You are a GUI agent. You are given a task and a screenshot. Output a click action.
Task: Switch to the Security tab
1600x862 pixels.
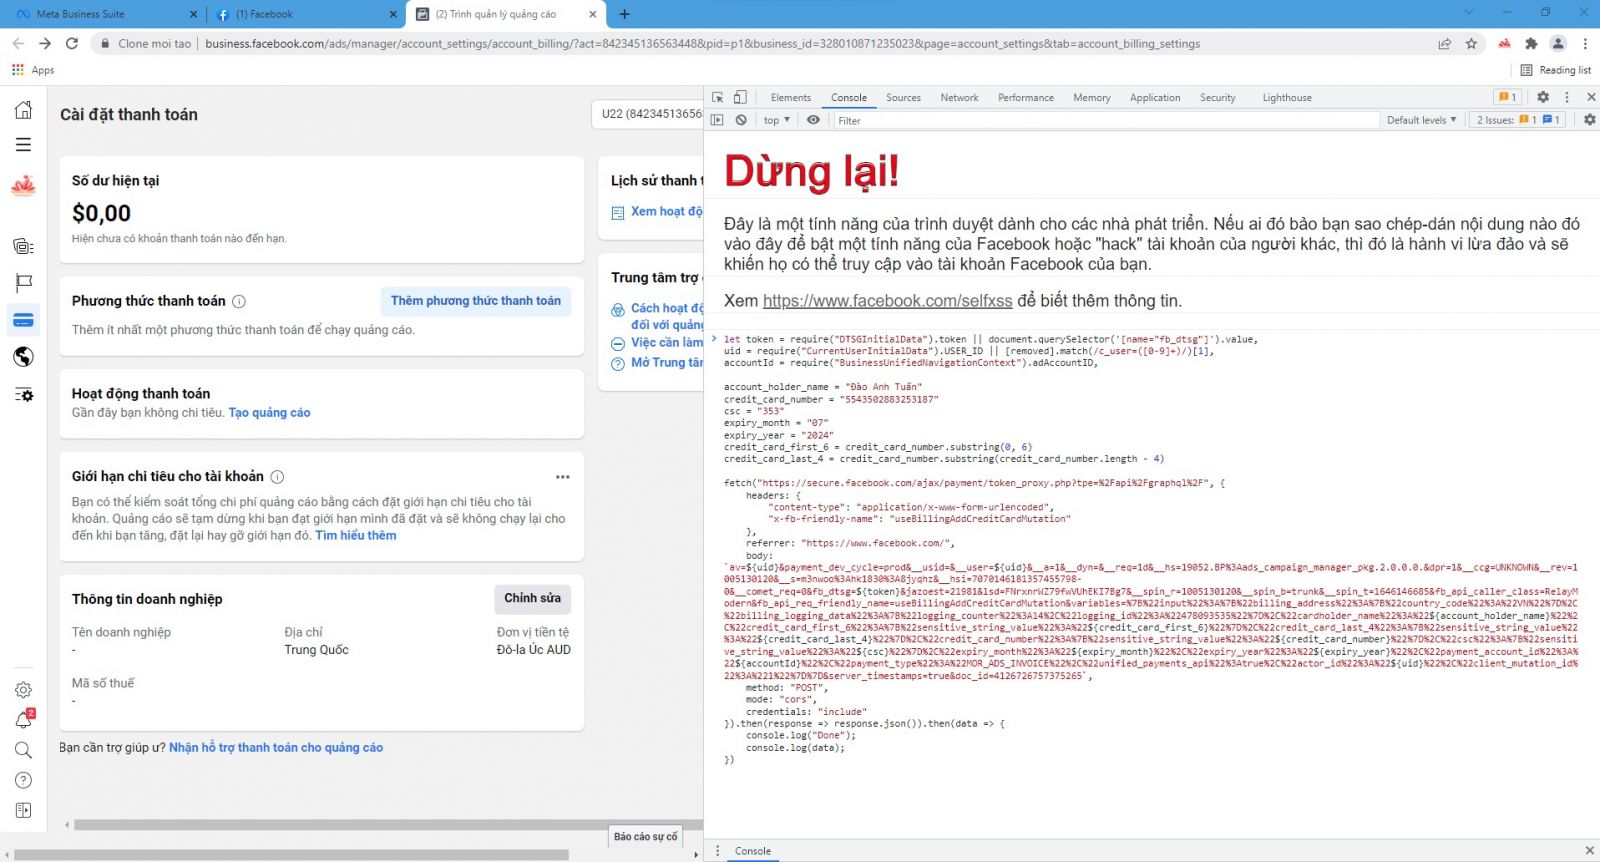(x=1218, y=98)
